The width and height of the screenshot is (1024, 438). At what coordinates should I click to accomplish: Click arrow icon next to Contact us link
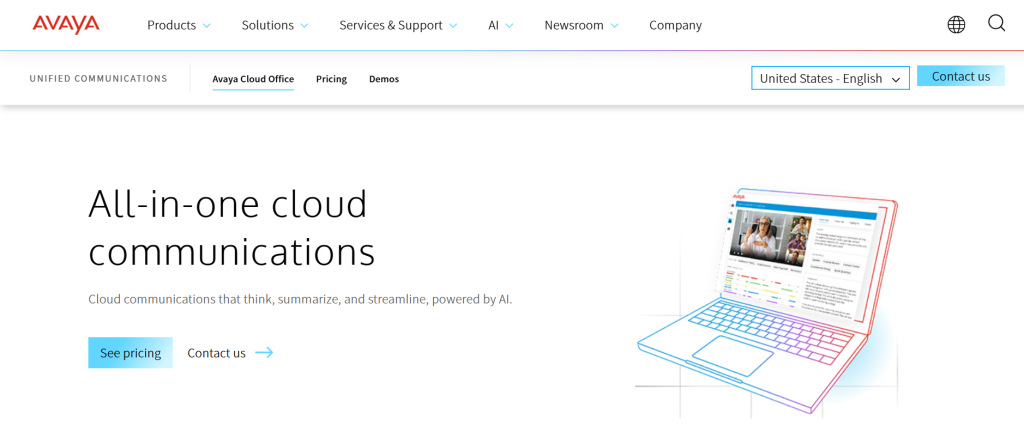point(264,353)
